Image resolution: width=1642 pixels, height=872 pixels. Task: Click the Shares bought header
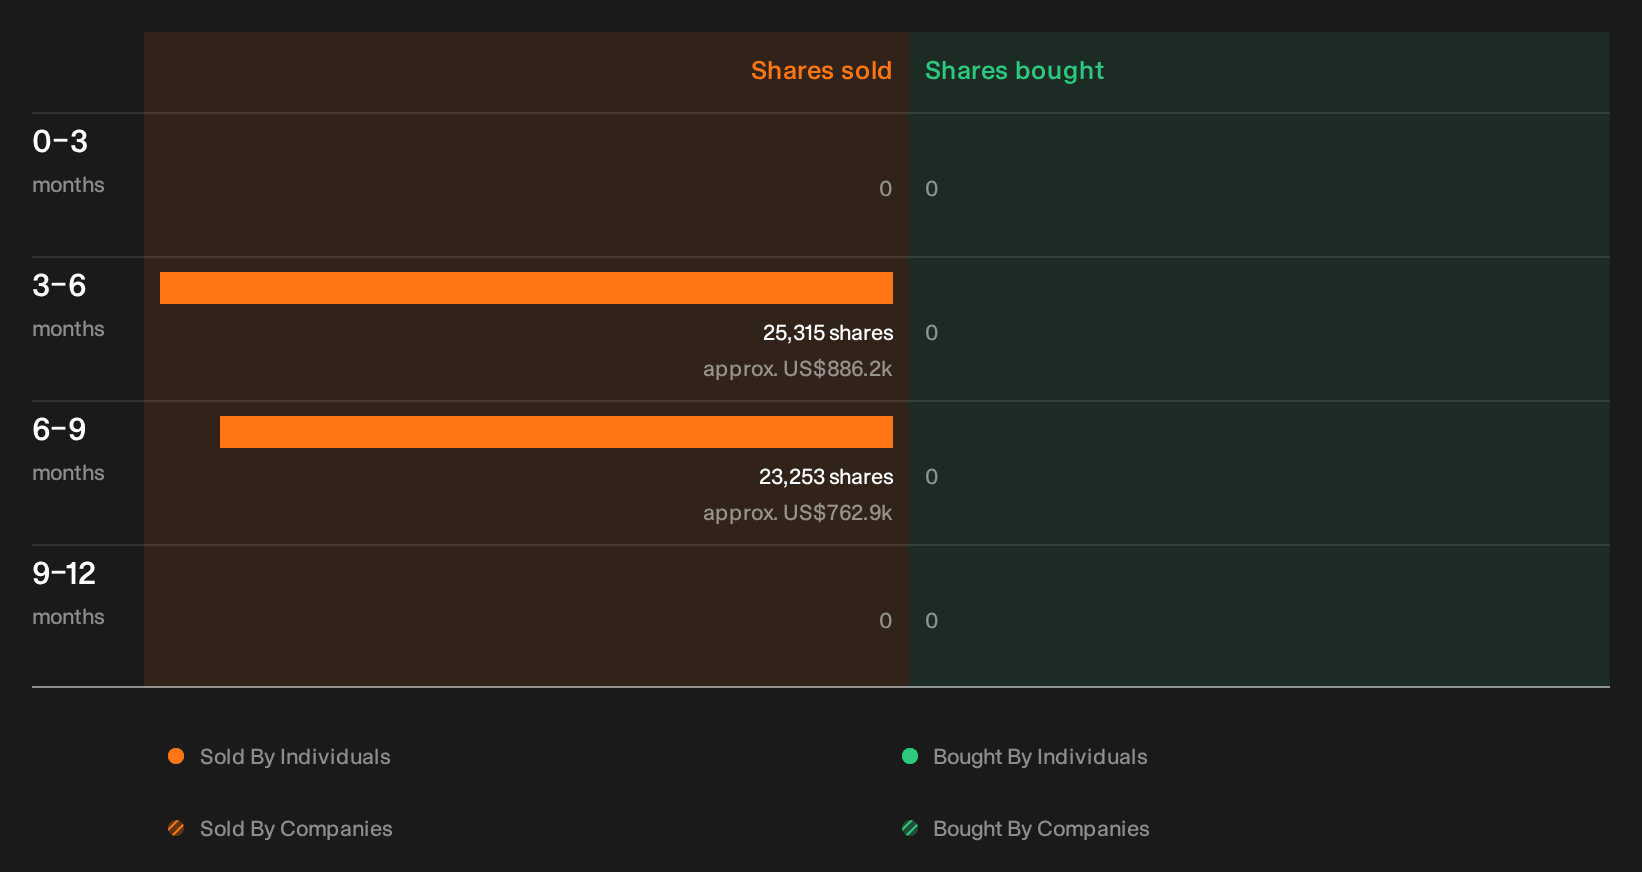[x=1014, y=71]
